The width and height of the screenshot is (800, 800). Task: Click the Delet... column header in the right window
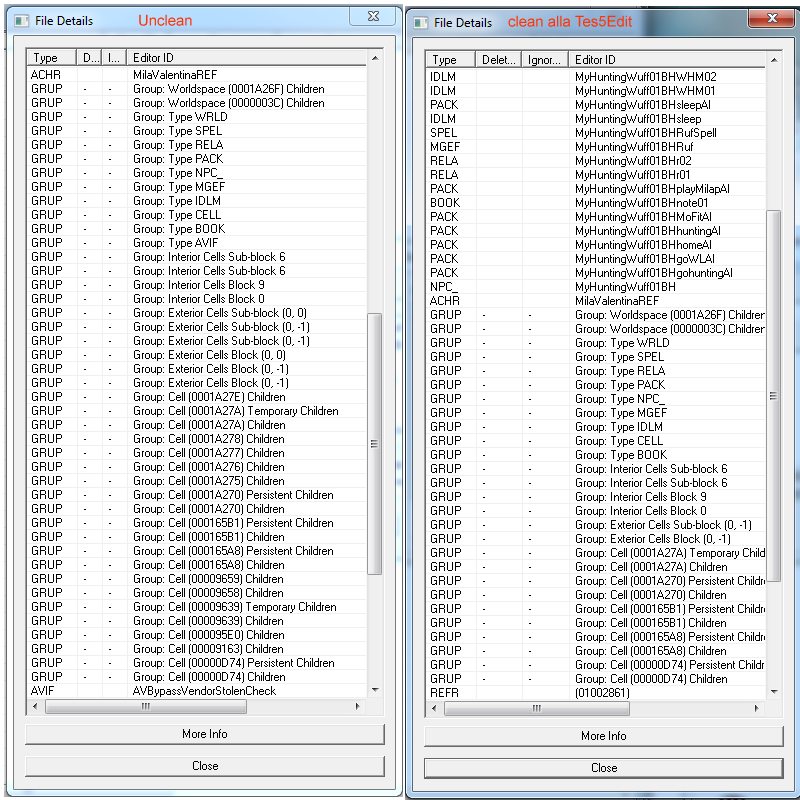click(x=499, y=60)
